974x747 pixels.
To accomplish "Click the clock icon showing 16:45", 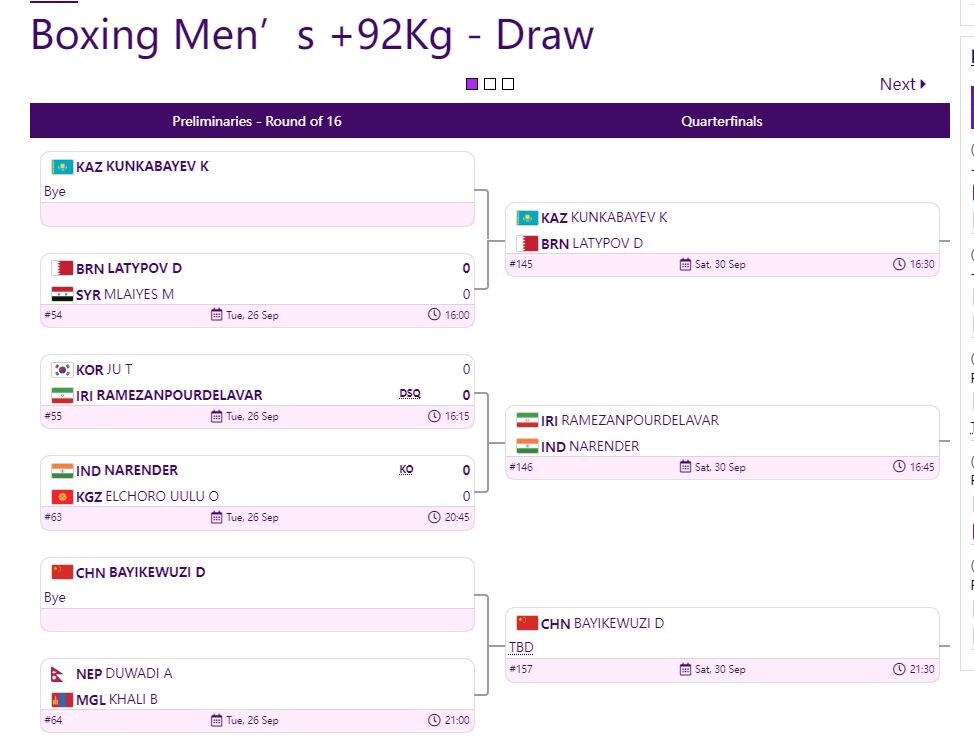I will point(899,467).
